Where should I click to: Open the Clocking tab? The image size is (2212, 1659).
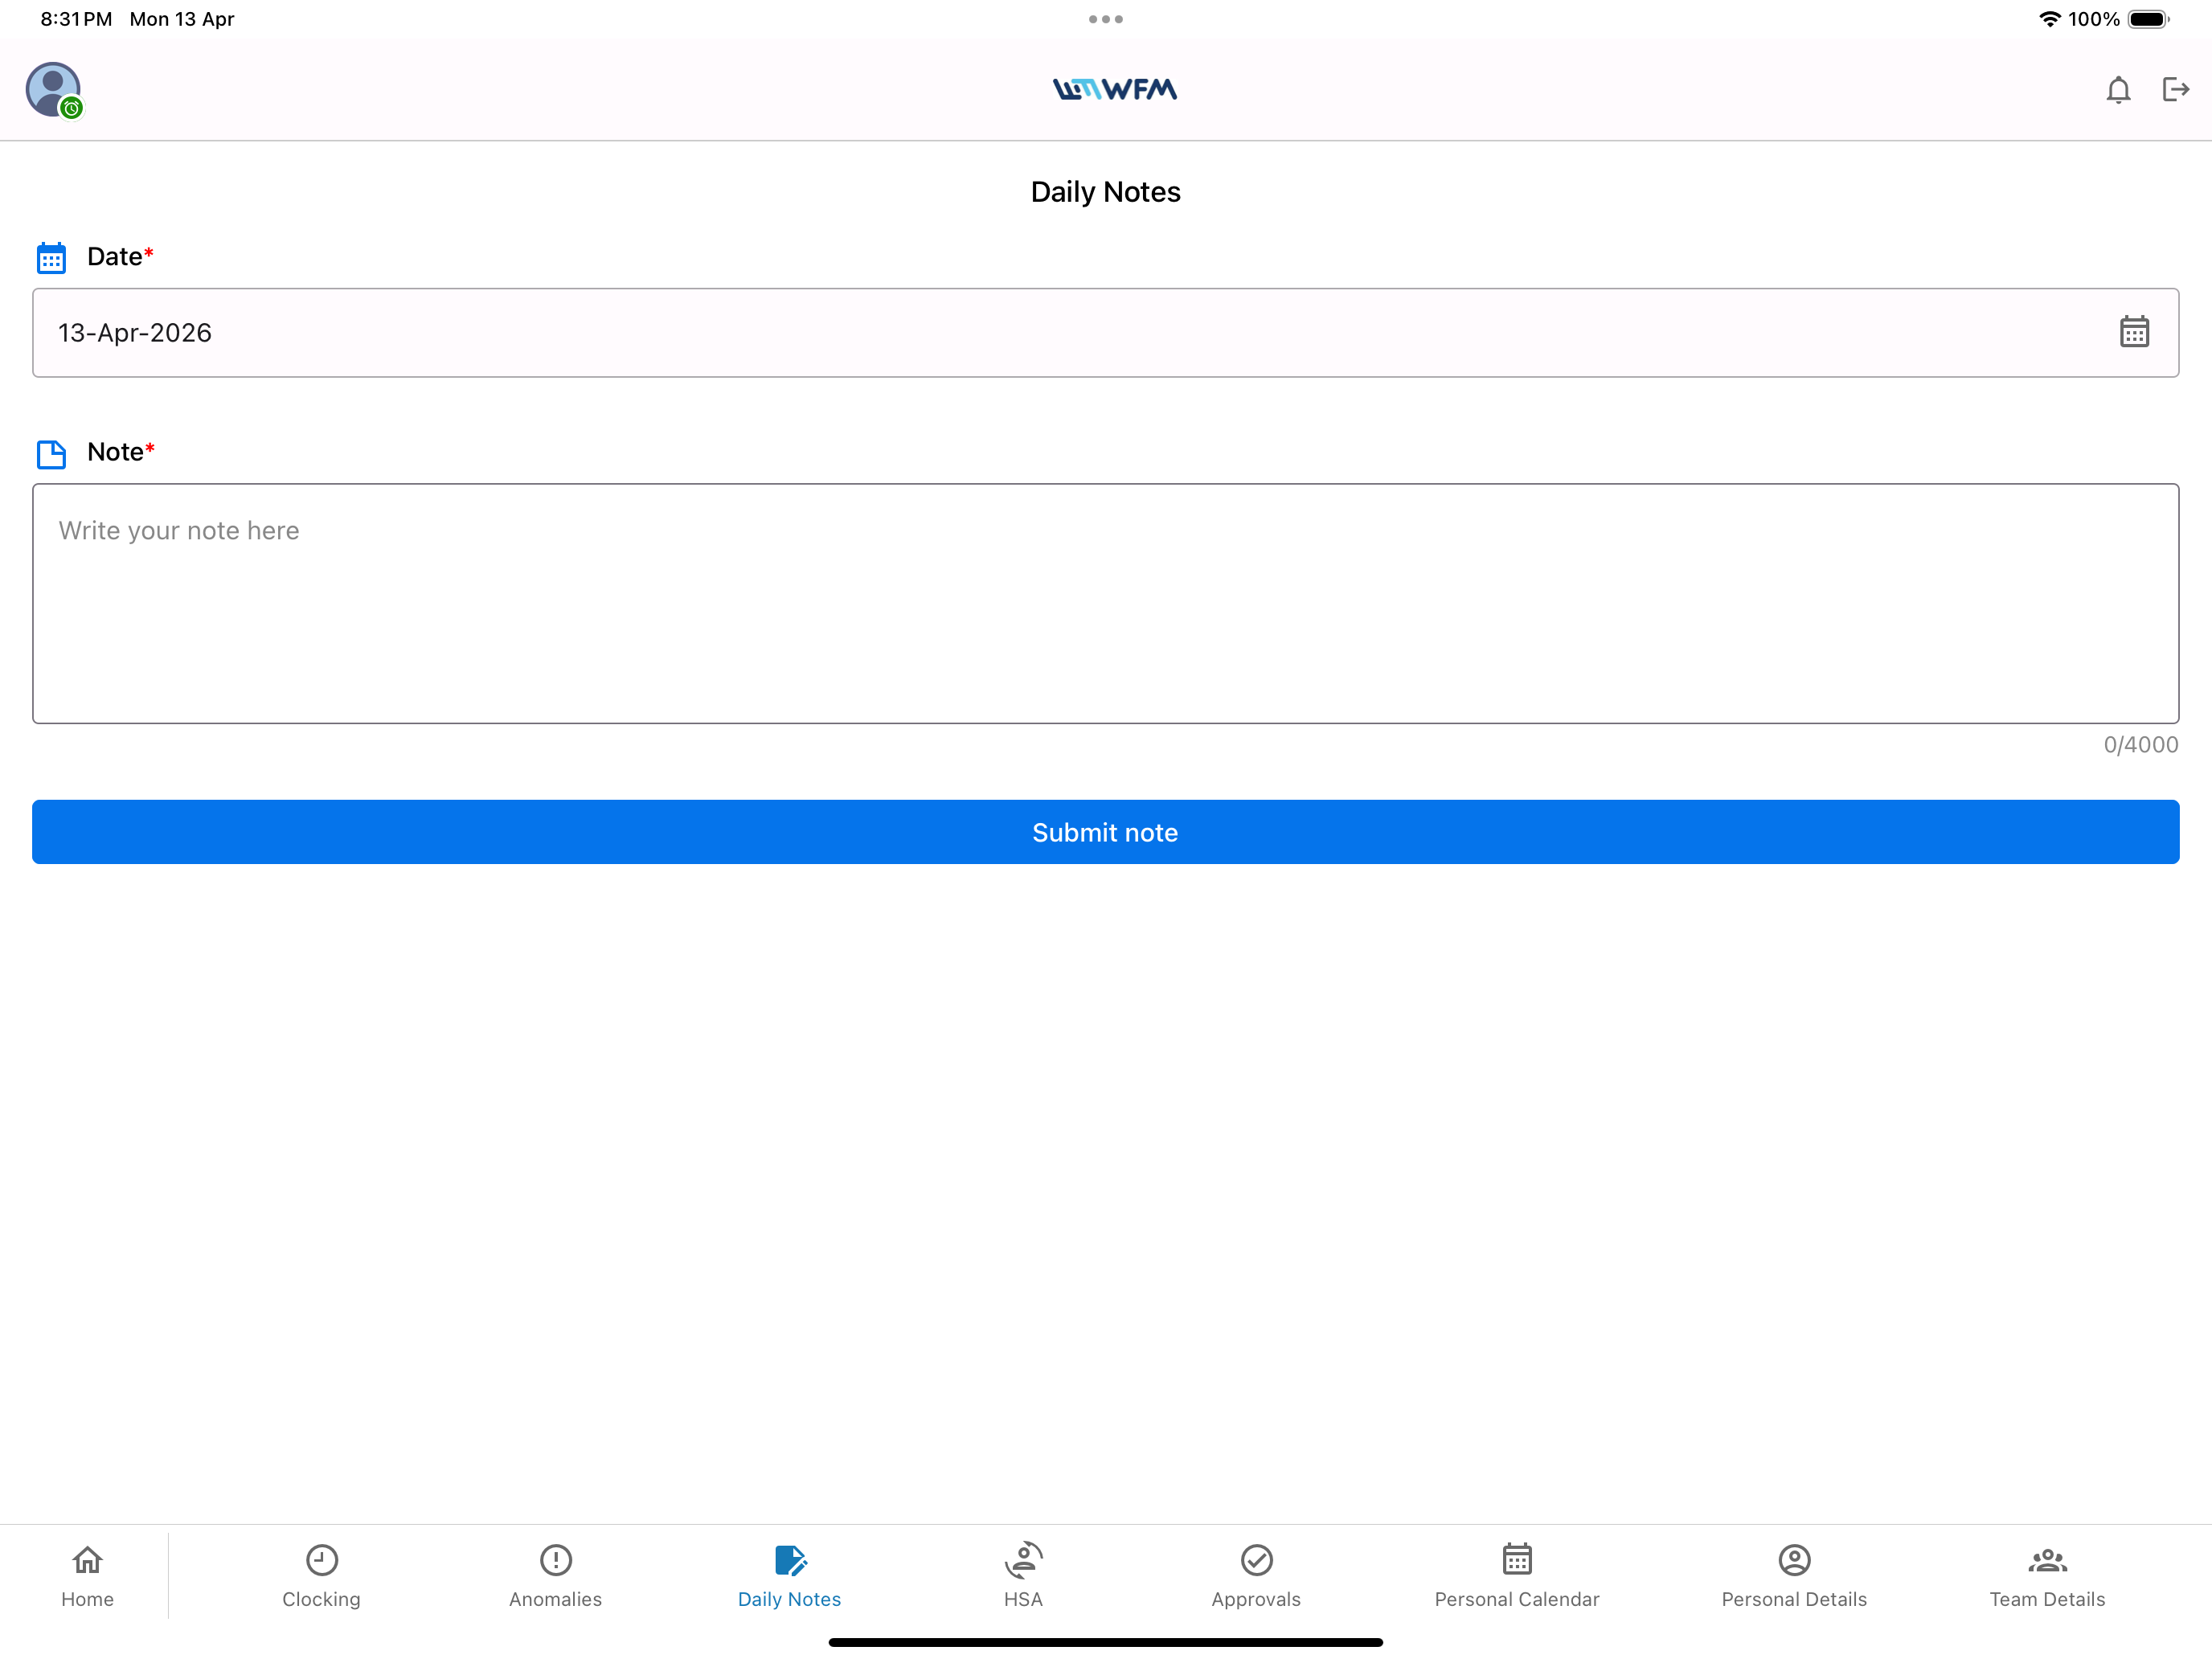tap(321, 1576)
